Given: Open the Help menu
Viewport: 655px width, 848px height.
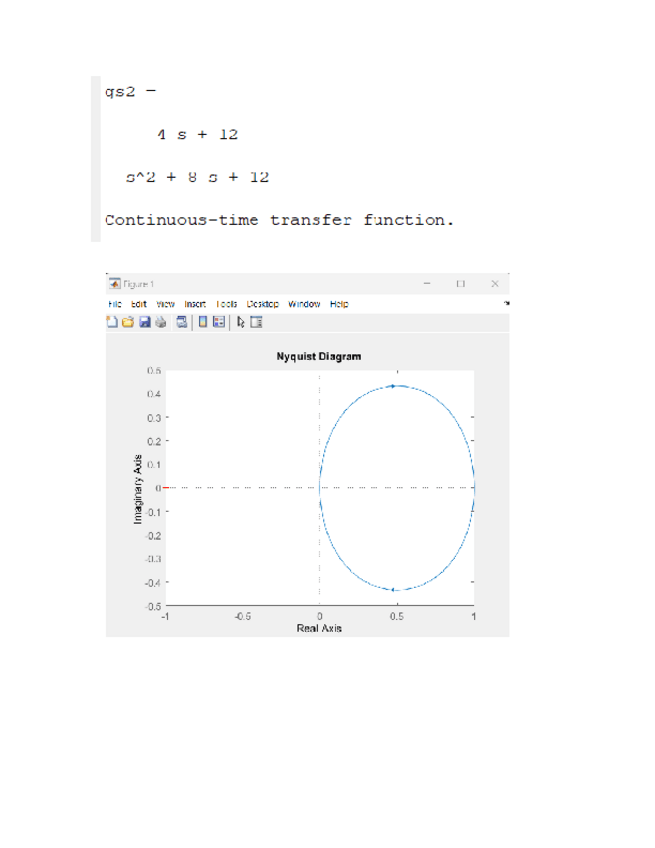Looking at the screenshot, I should click(x=339, y=304).
